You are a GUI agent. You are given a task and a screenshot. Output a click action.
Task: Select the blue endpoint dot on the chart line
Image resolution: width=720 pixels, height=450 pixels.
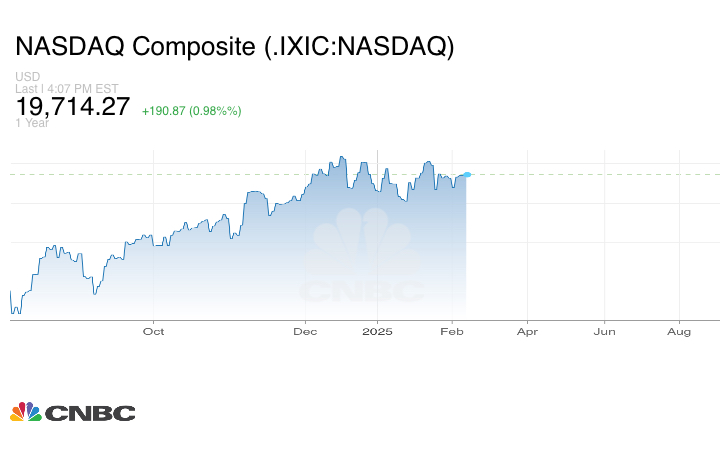tap(467, 174)
